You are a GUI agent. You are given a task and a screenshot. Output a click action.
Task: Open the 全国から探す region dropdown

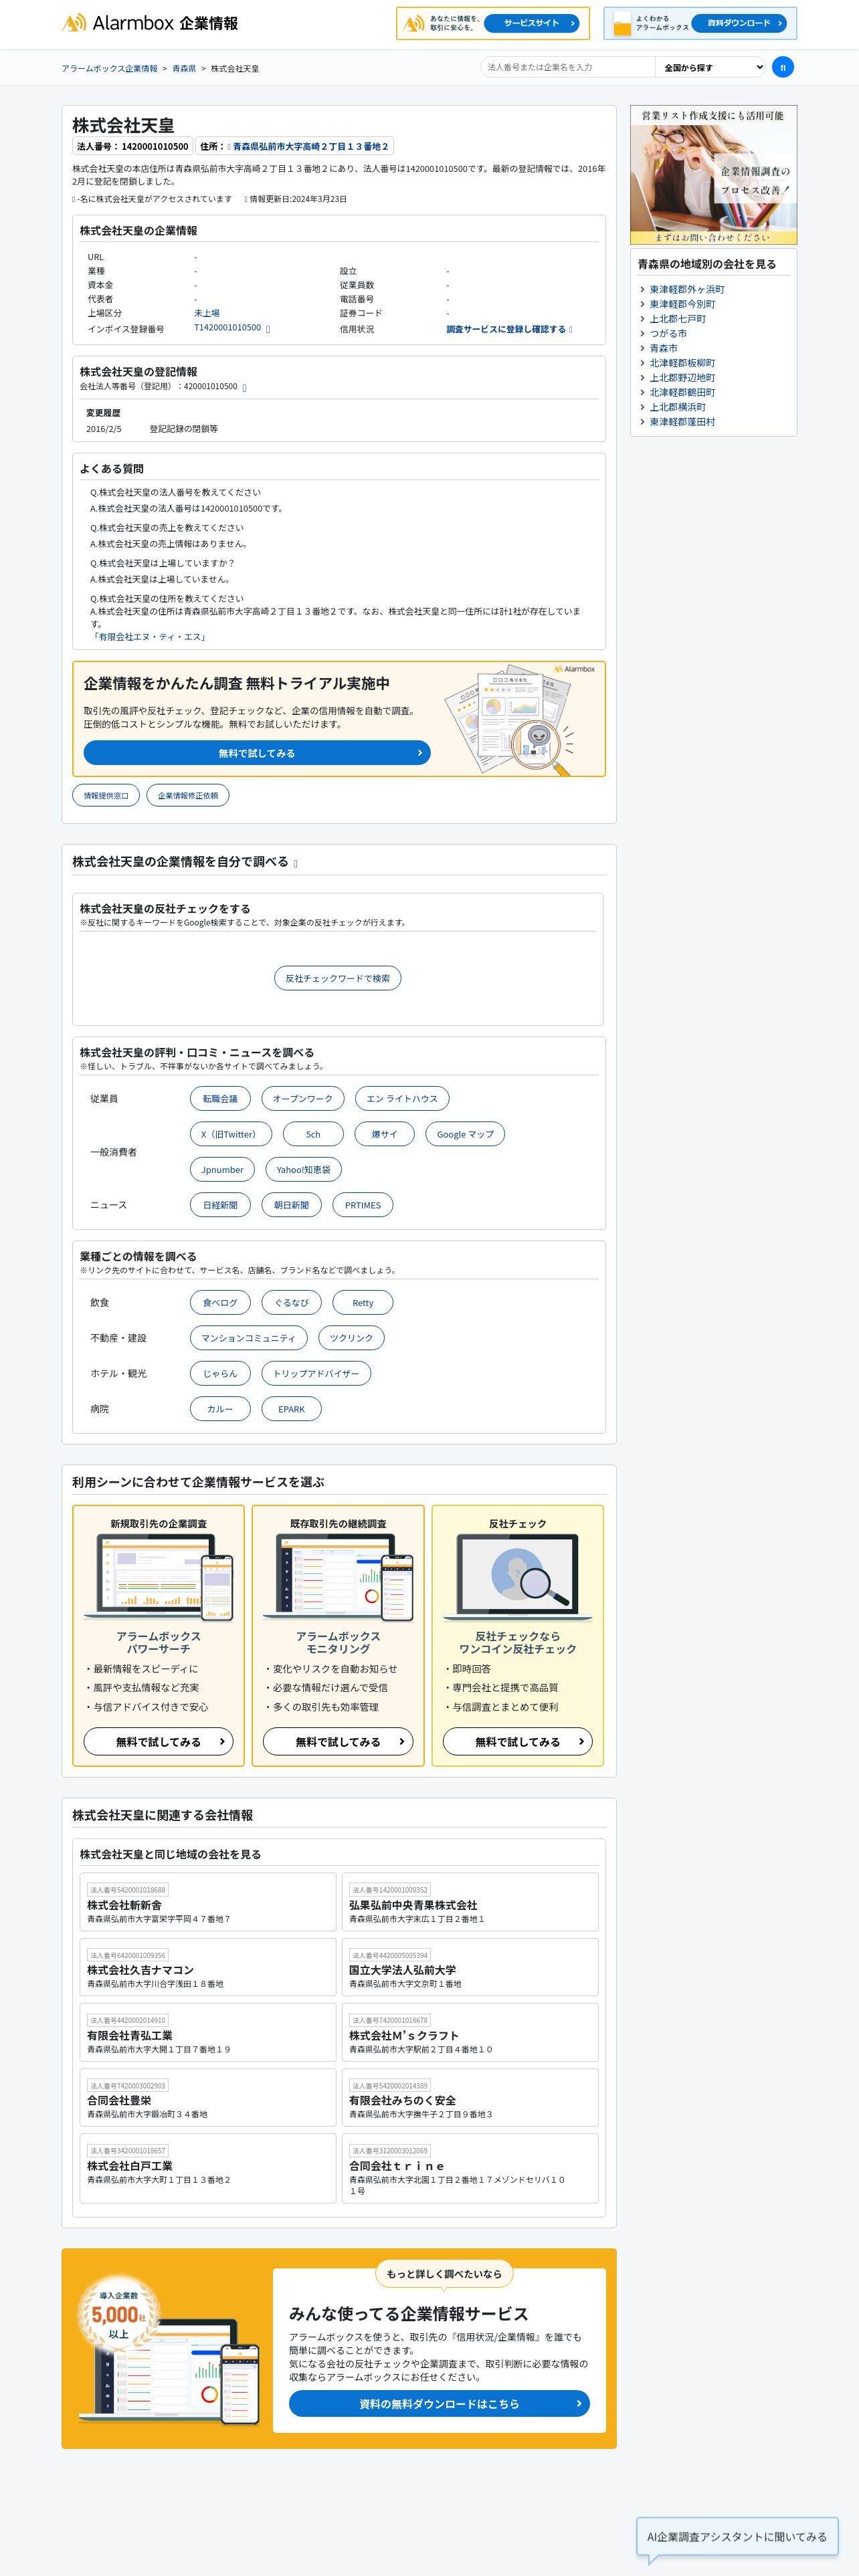[711, 67]
